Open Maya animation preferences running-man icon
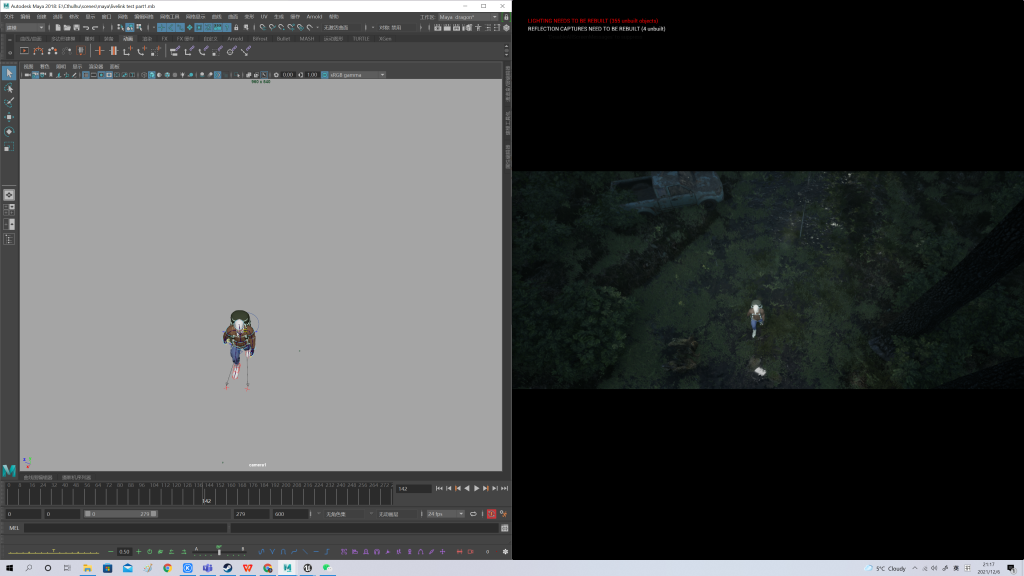Viewport: 1024px width, 576px height. tap(503, 514)
